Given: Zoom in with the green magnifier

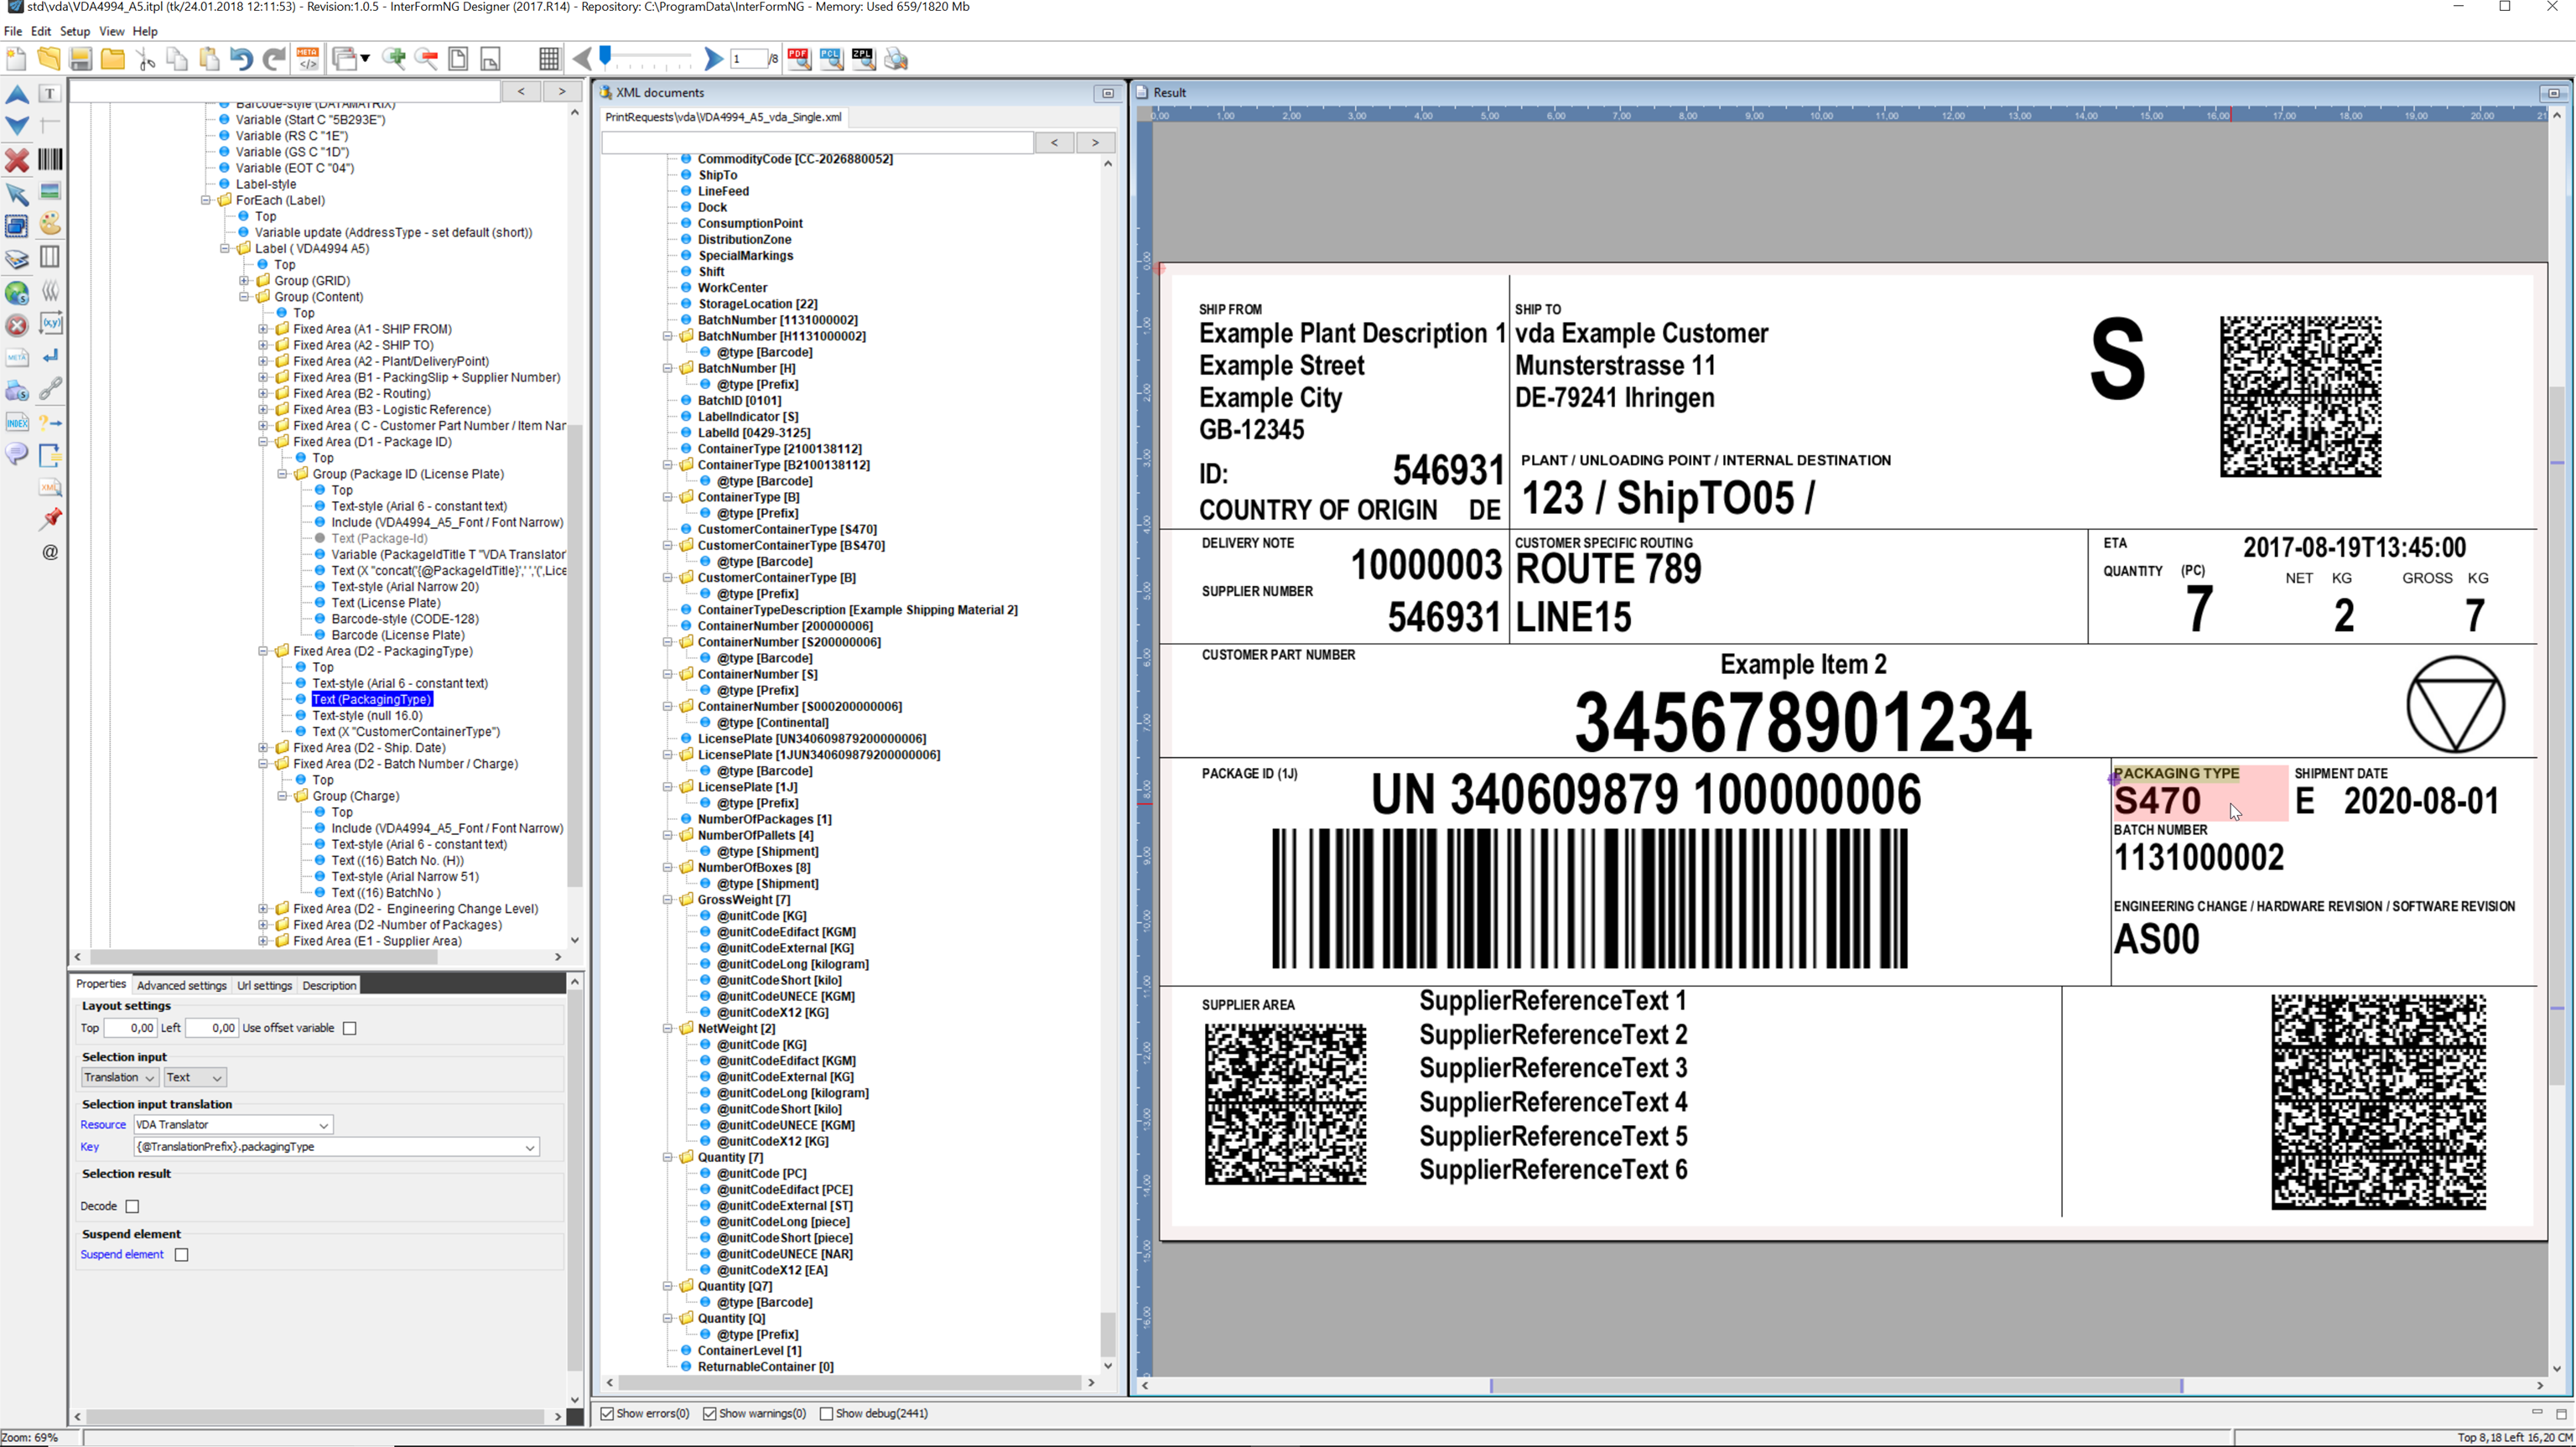Looking at the screenshot, I should point(394,58).
